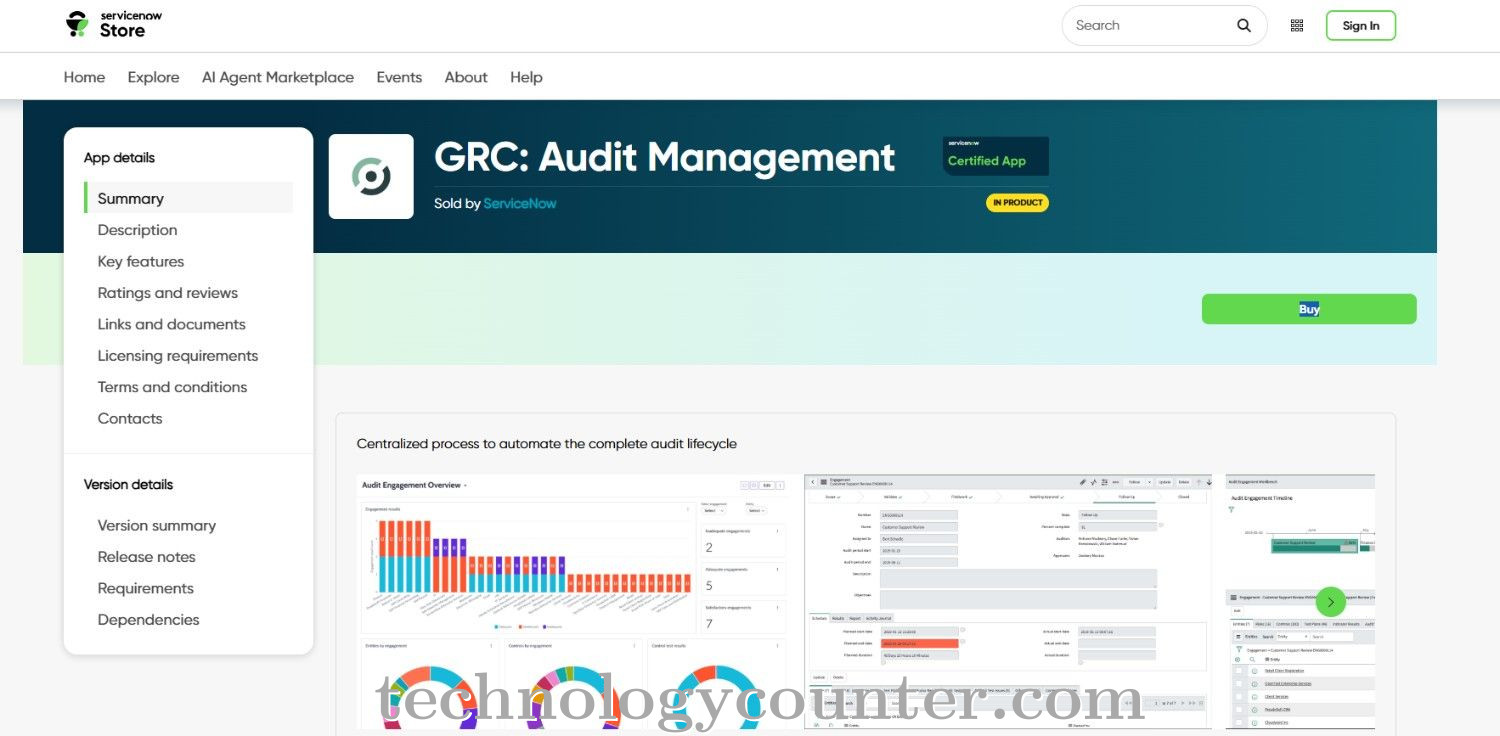The width and height of the screenshot is (1500, 736).
Task: Click the Certified App badge
Action: (994, 157)
